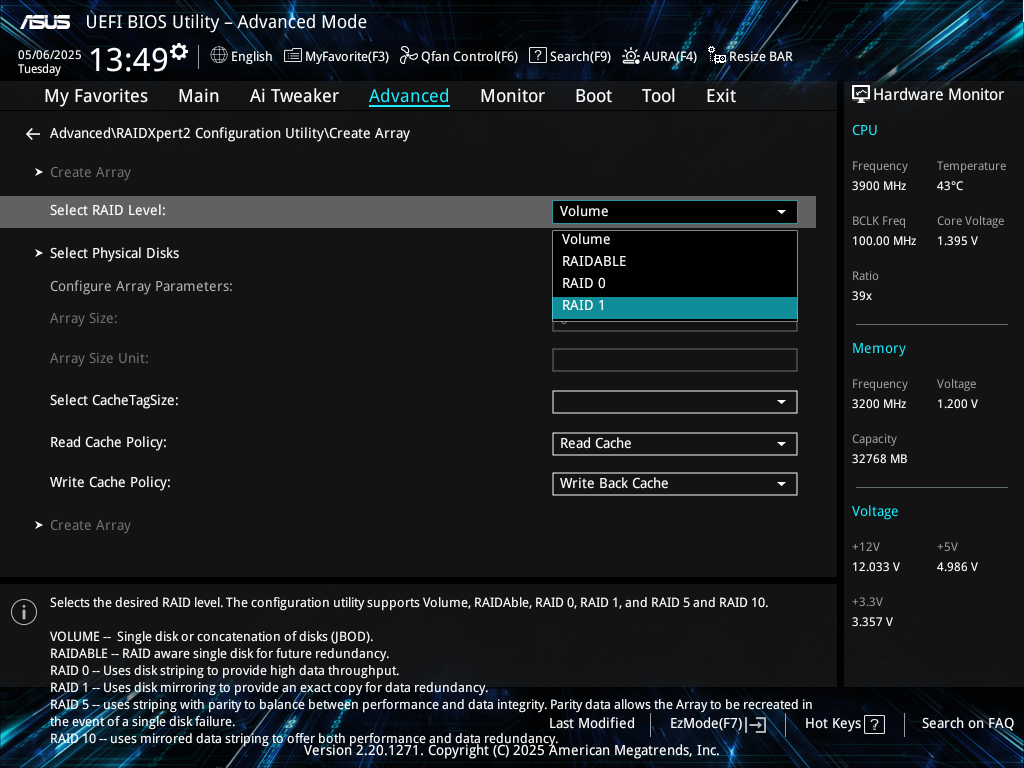The height and width of the screenshot is (768, 1024).
Task: Select RAIDABLE in RAID level list
Action: pos(674,261)
